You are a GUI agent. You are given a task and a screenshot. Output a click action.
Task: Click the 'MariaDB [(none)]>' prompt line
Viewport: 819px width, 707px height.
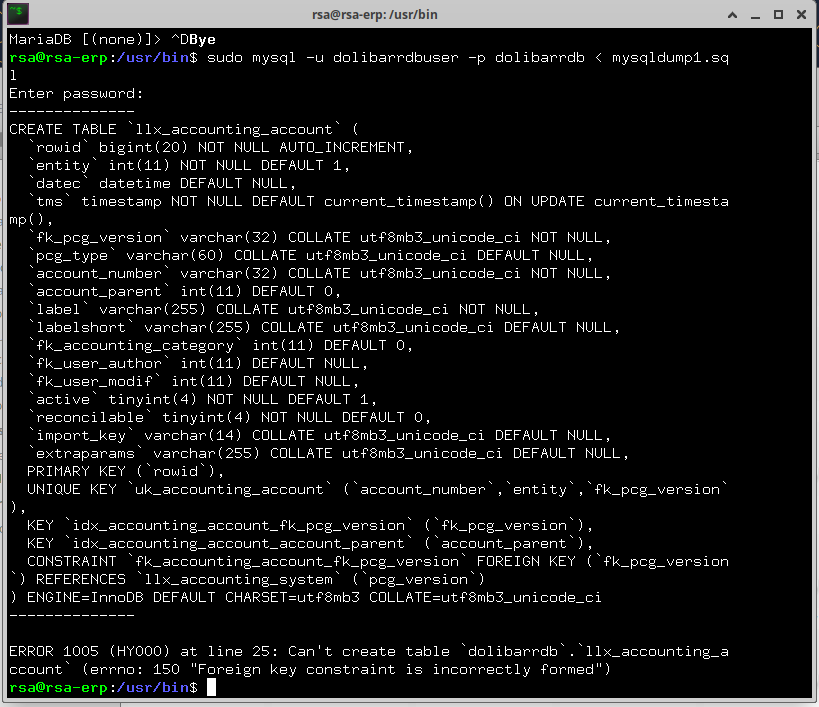(112, 40)
